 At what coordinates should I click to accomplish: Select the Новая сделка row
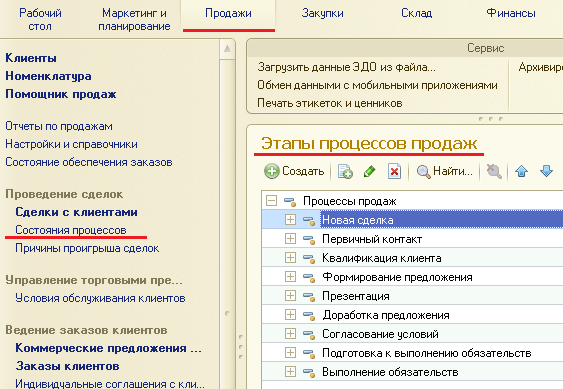click(412, 219)
